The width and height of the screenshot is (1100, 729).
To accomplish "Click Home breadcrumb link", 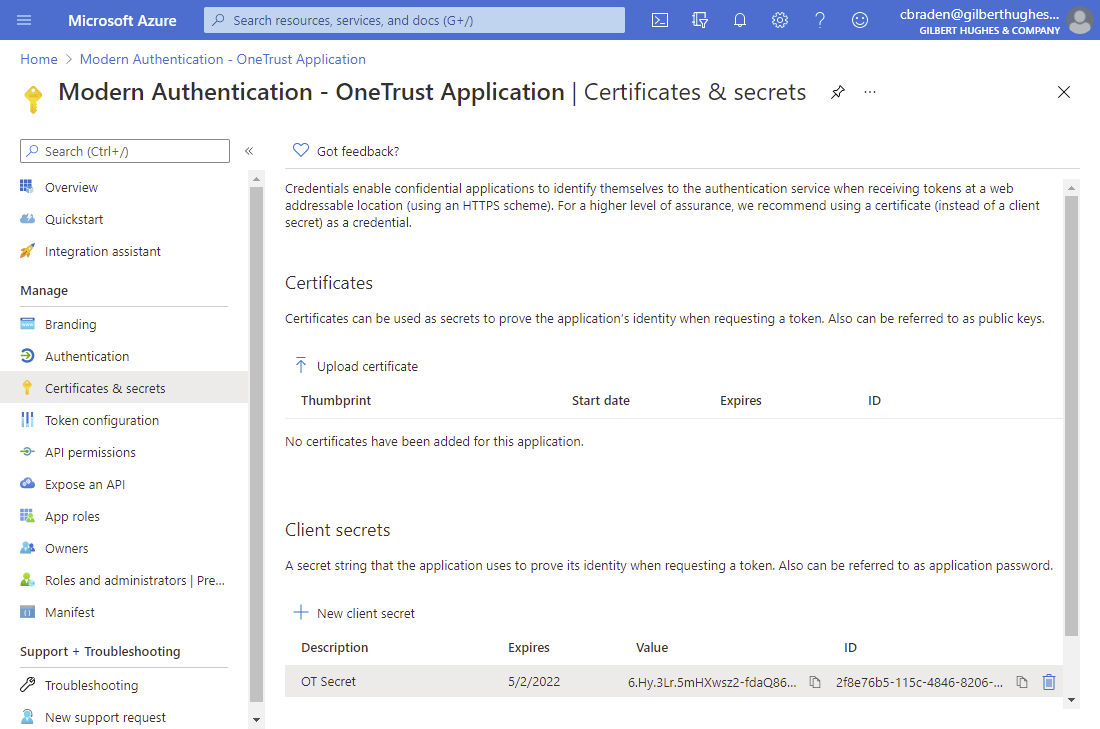I will [x=39, y=60].
